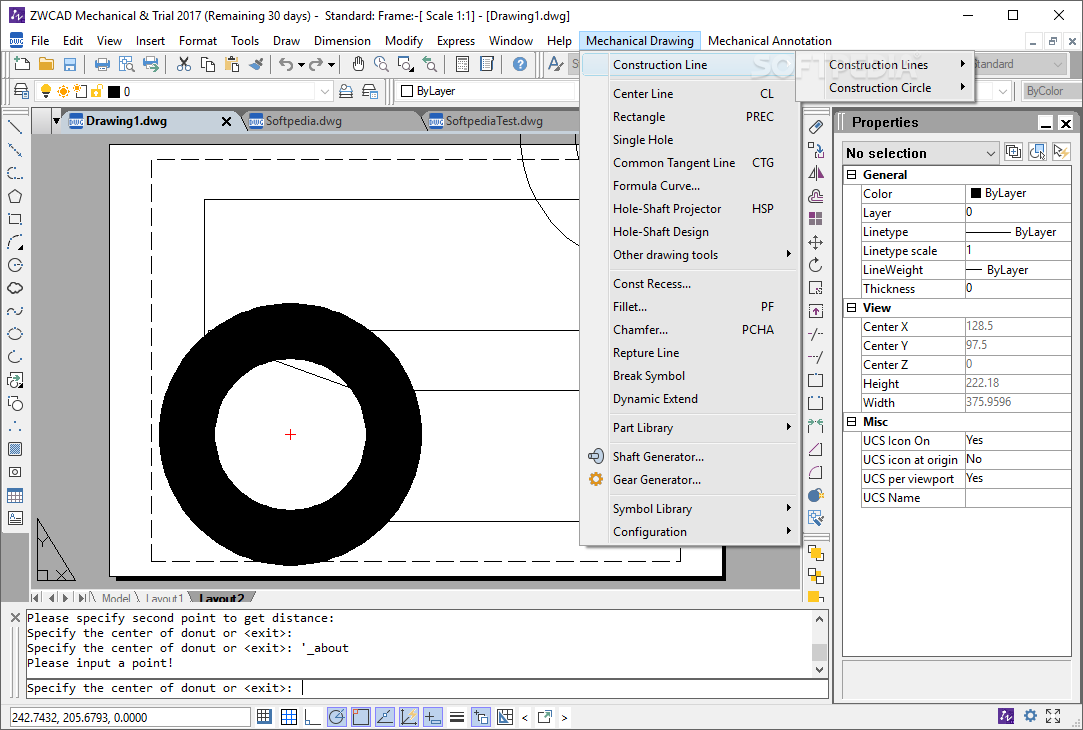Switch to the Softpedia.dwg tab
This screenshot has width=1083, height=730.
tap(304, 121)
